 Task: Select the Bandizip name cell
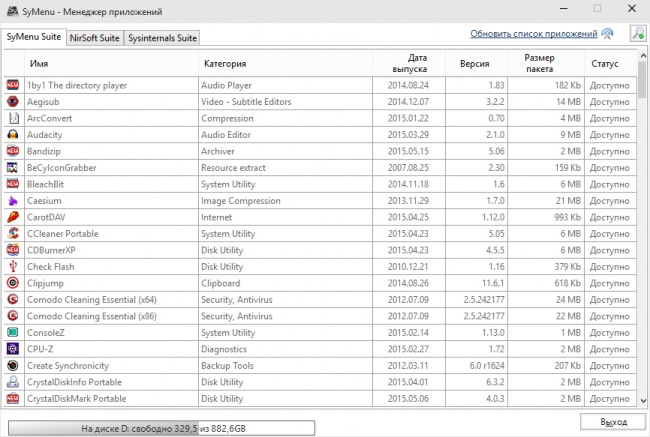coord(112,151)
